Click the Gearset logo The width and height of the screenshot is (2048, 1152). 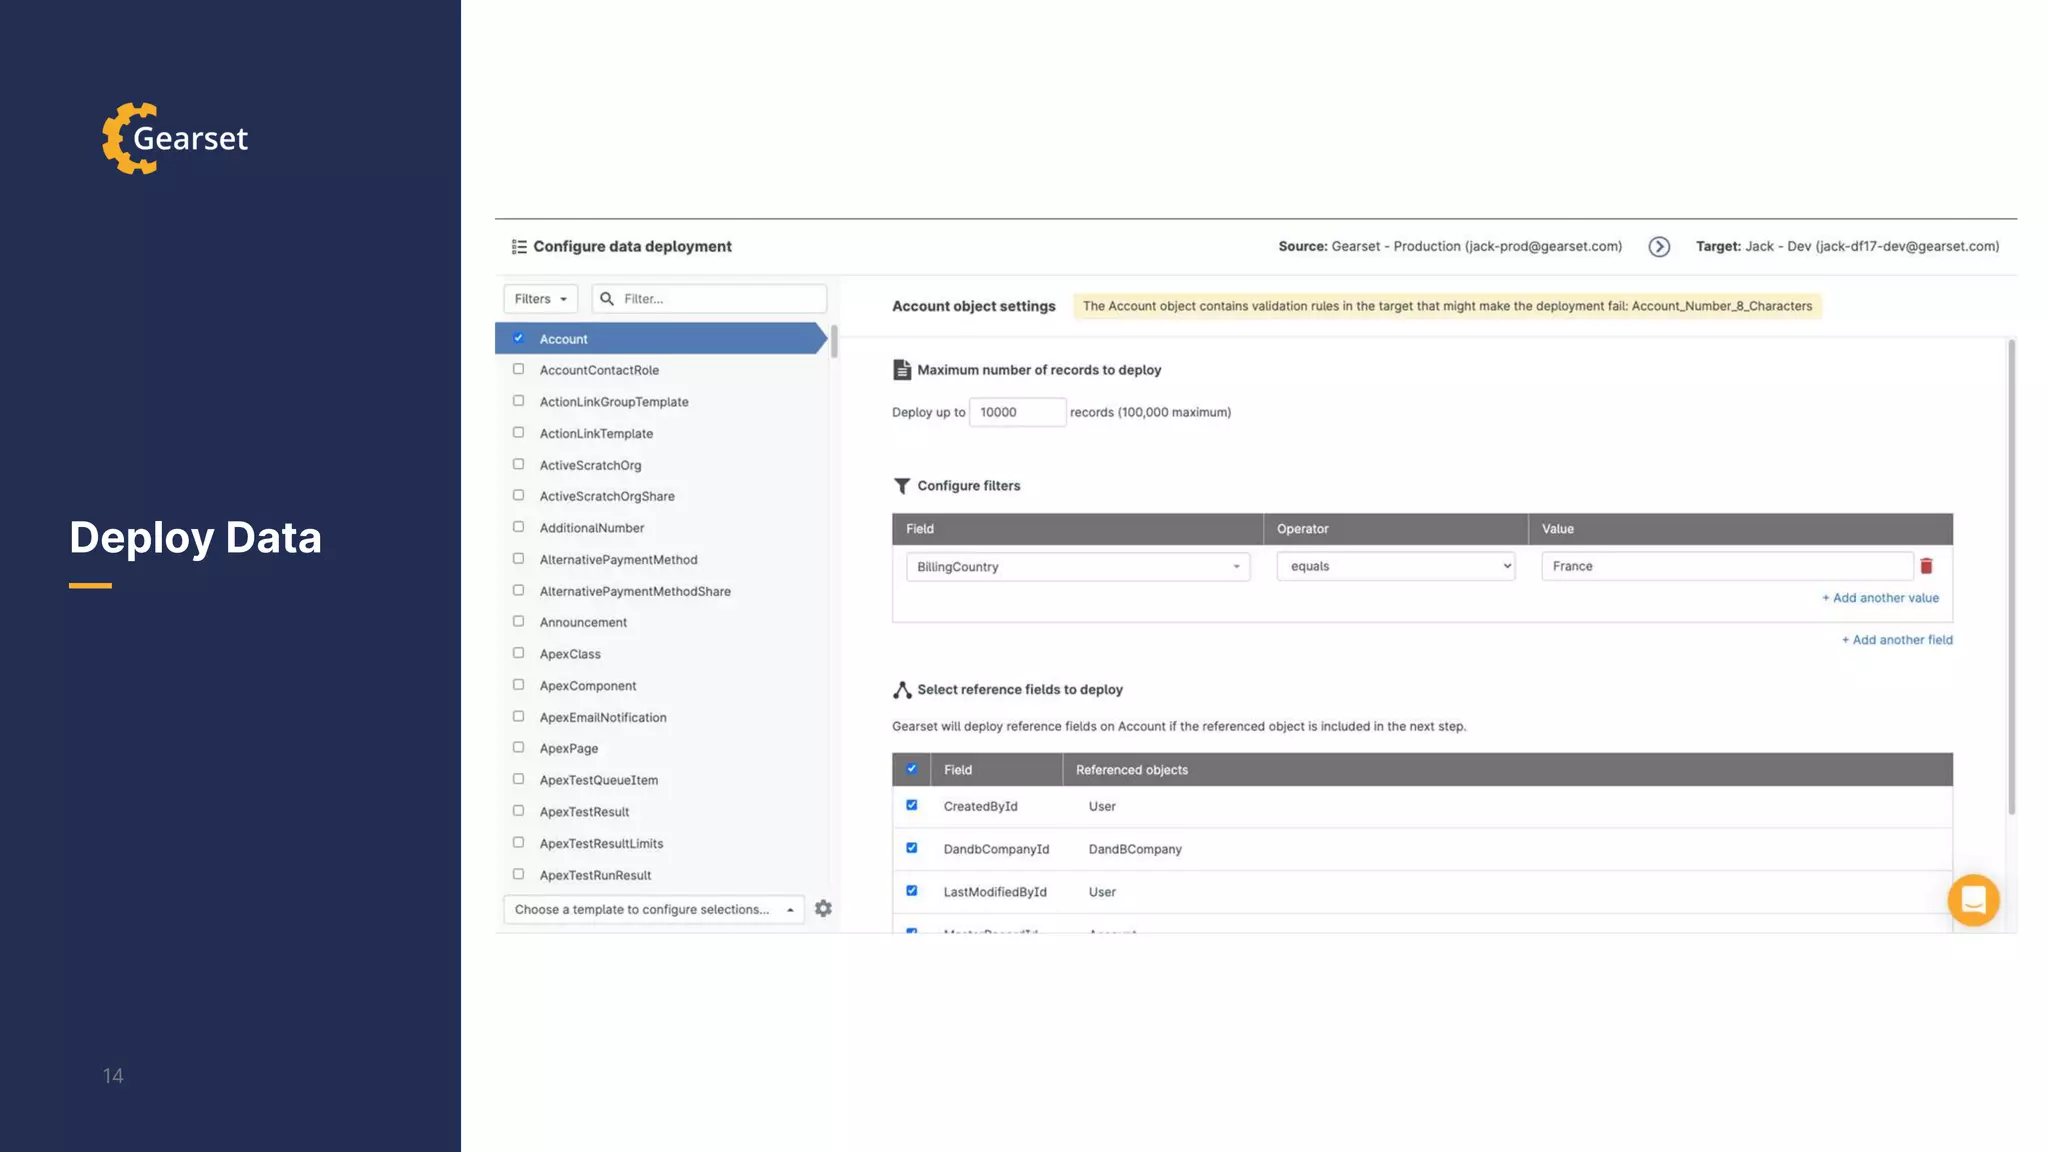tap(175, 138)
